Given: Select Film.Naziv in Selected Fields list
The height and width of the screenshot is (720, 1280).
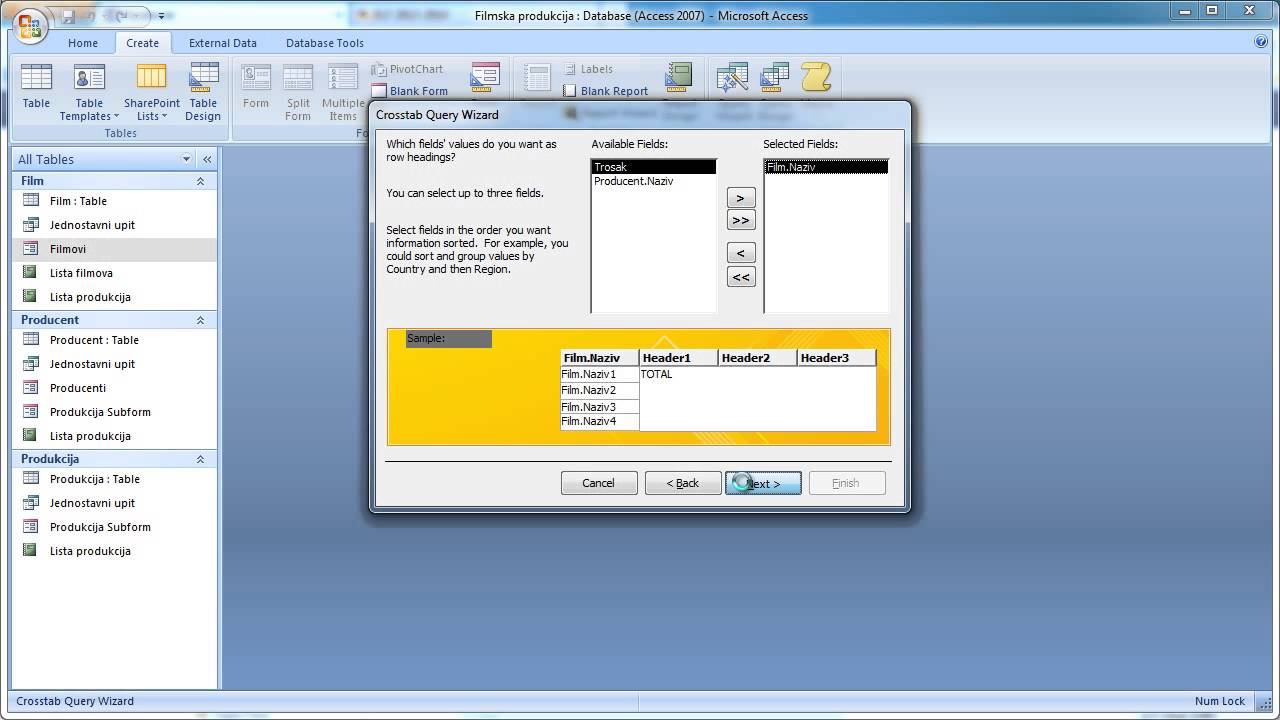Looking at the screenshot, I should click(826, 167).
